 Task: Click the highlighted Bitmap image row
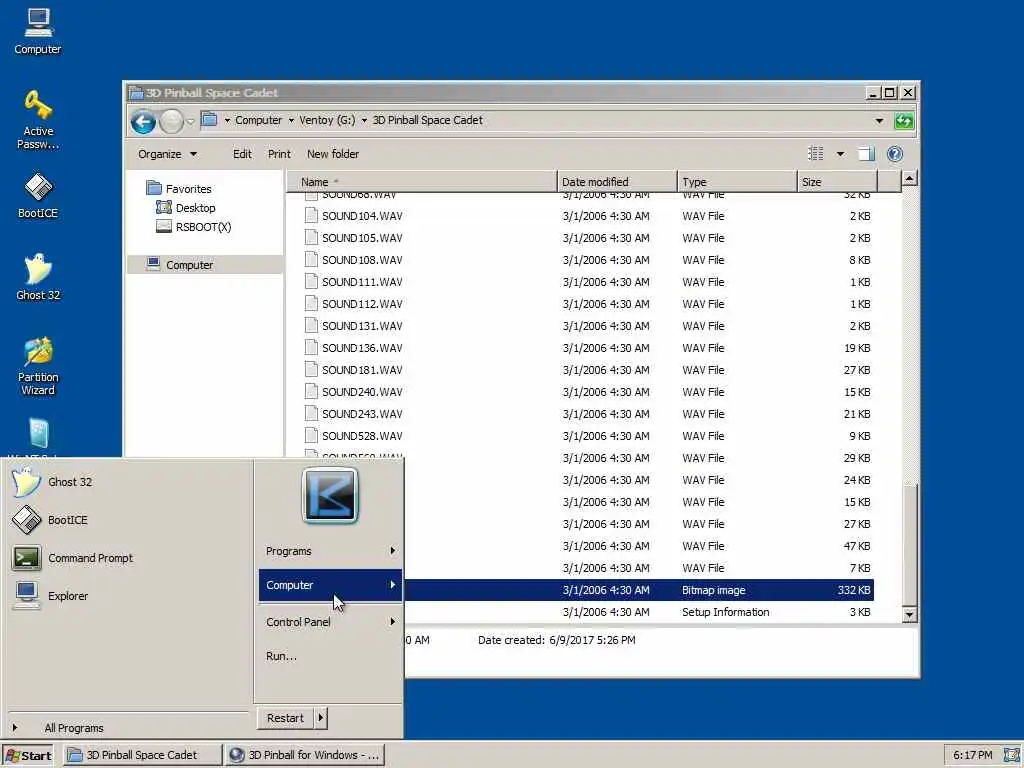(x=639, y=590)
